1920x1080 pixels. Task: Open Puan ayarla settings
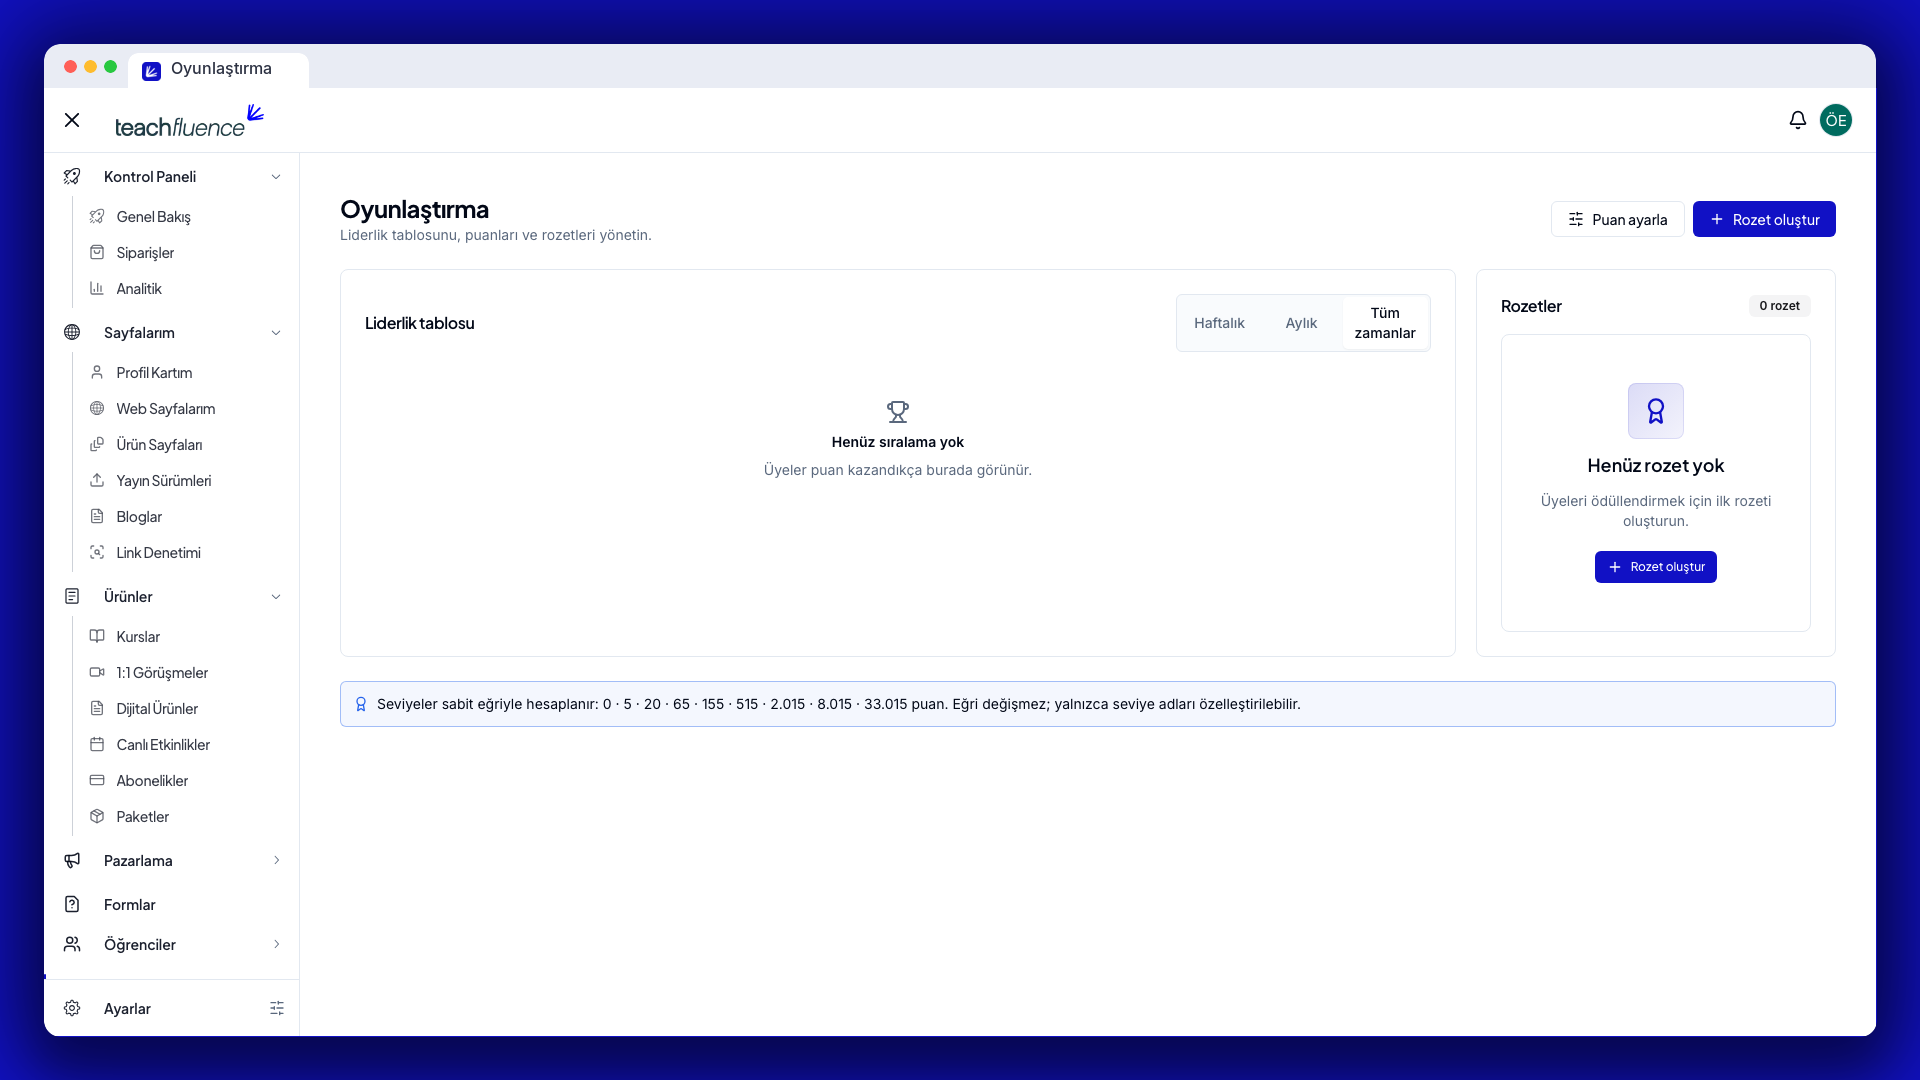click(1617, 219)
